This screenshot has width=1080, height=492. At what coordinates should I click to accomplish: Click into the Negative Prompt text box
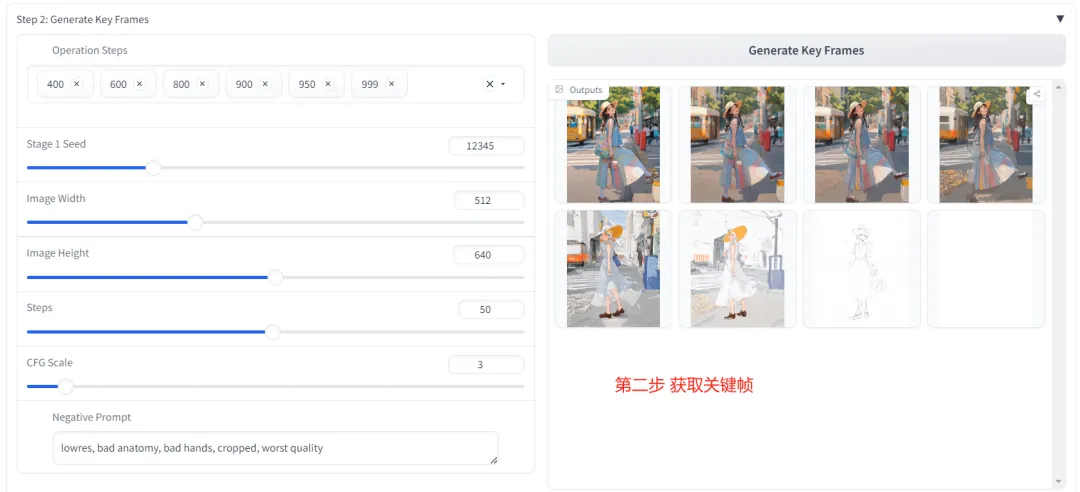(275, 448)
